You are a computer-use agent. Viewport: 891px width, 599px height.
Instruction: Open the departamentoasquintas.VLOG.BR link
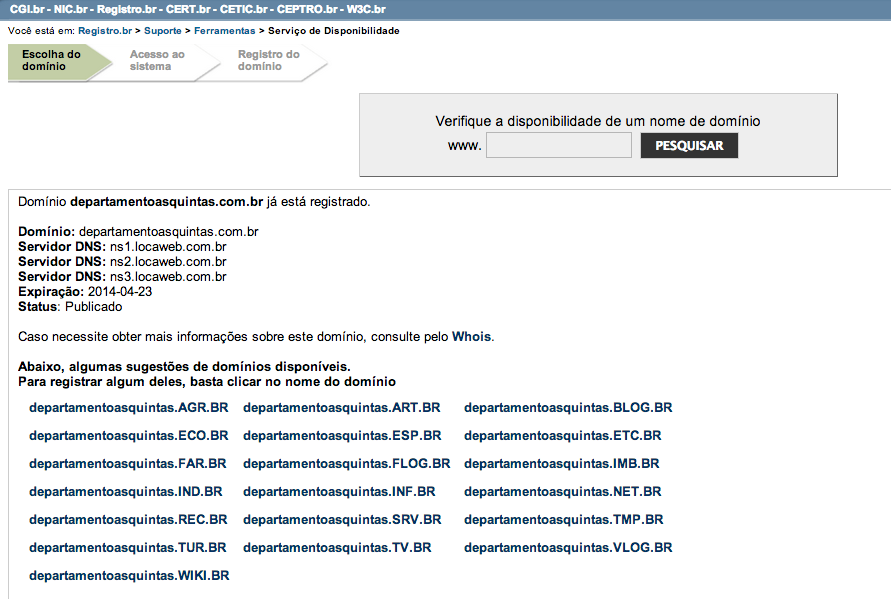(568, 548)
